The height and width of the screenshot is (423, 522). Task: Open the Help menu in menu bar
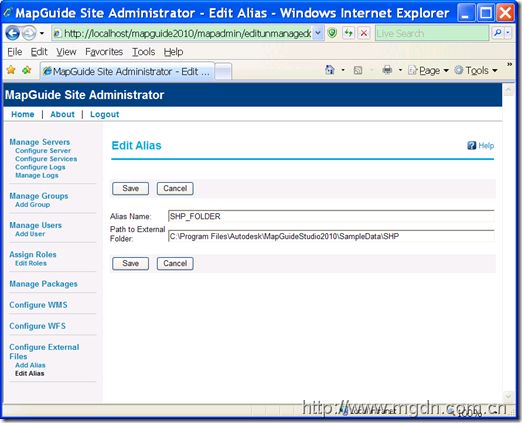(173, 52)
